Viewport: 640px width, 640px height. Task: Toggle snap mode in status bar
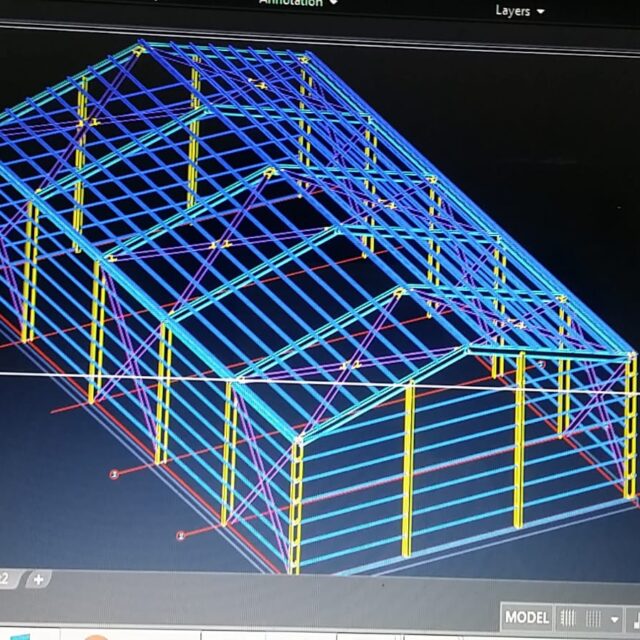coord(594,618)
